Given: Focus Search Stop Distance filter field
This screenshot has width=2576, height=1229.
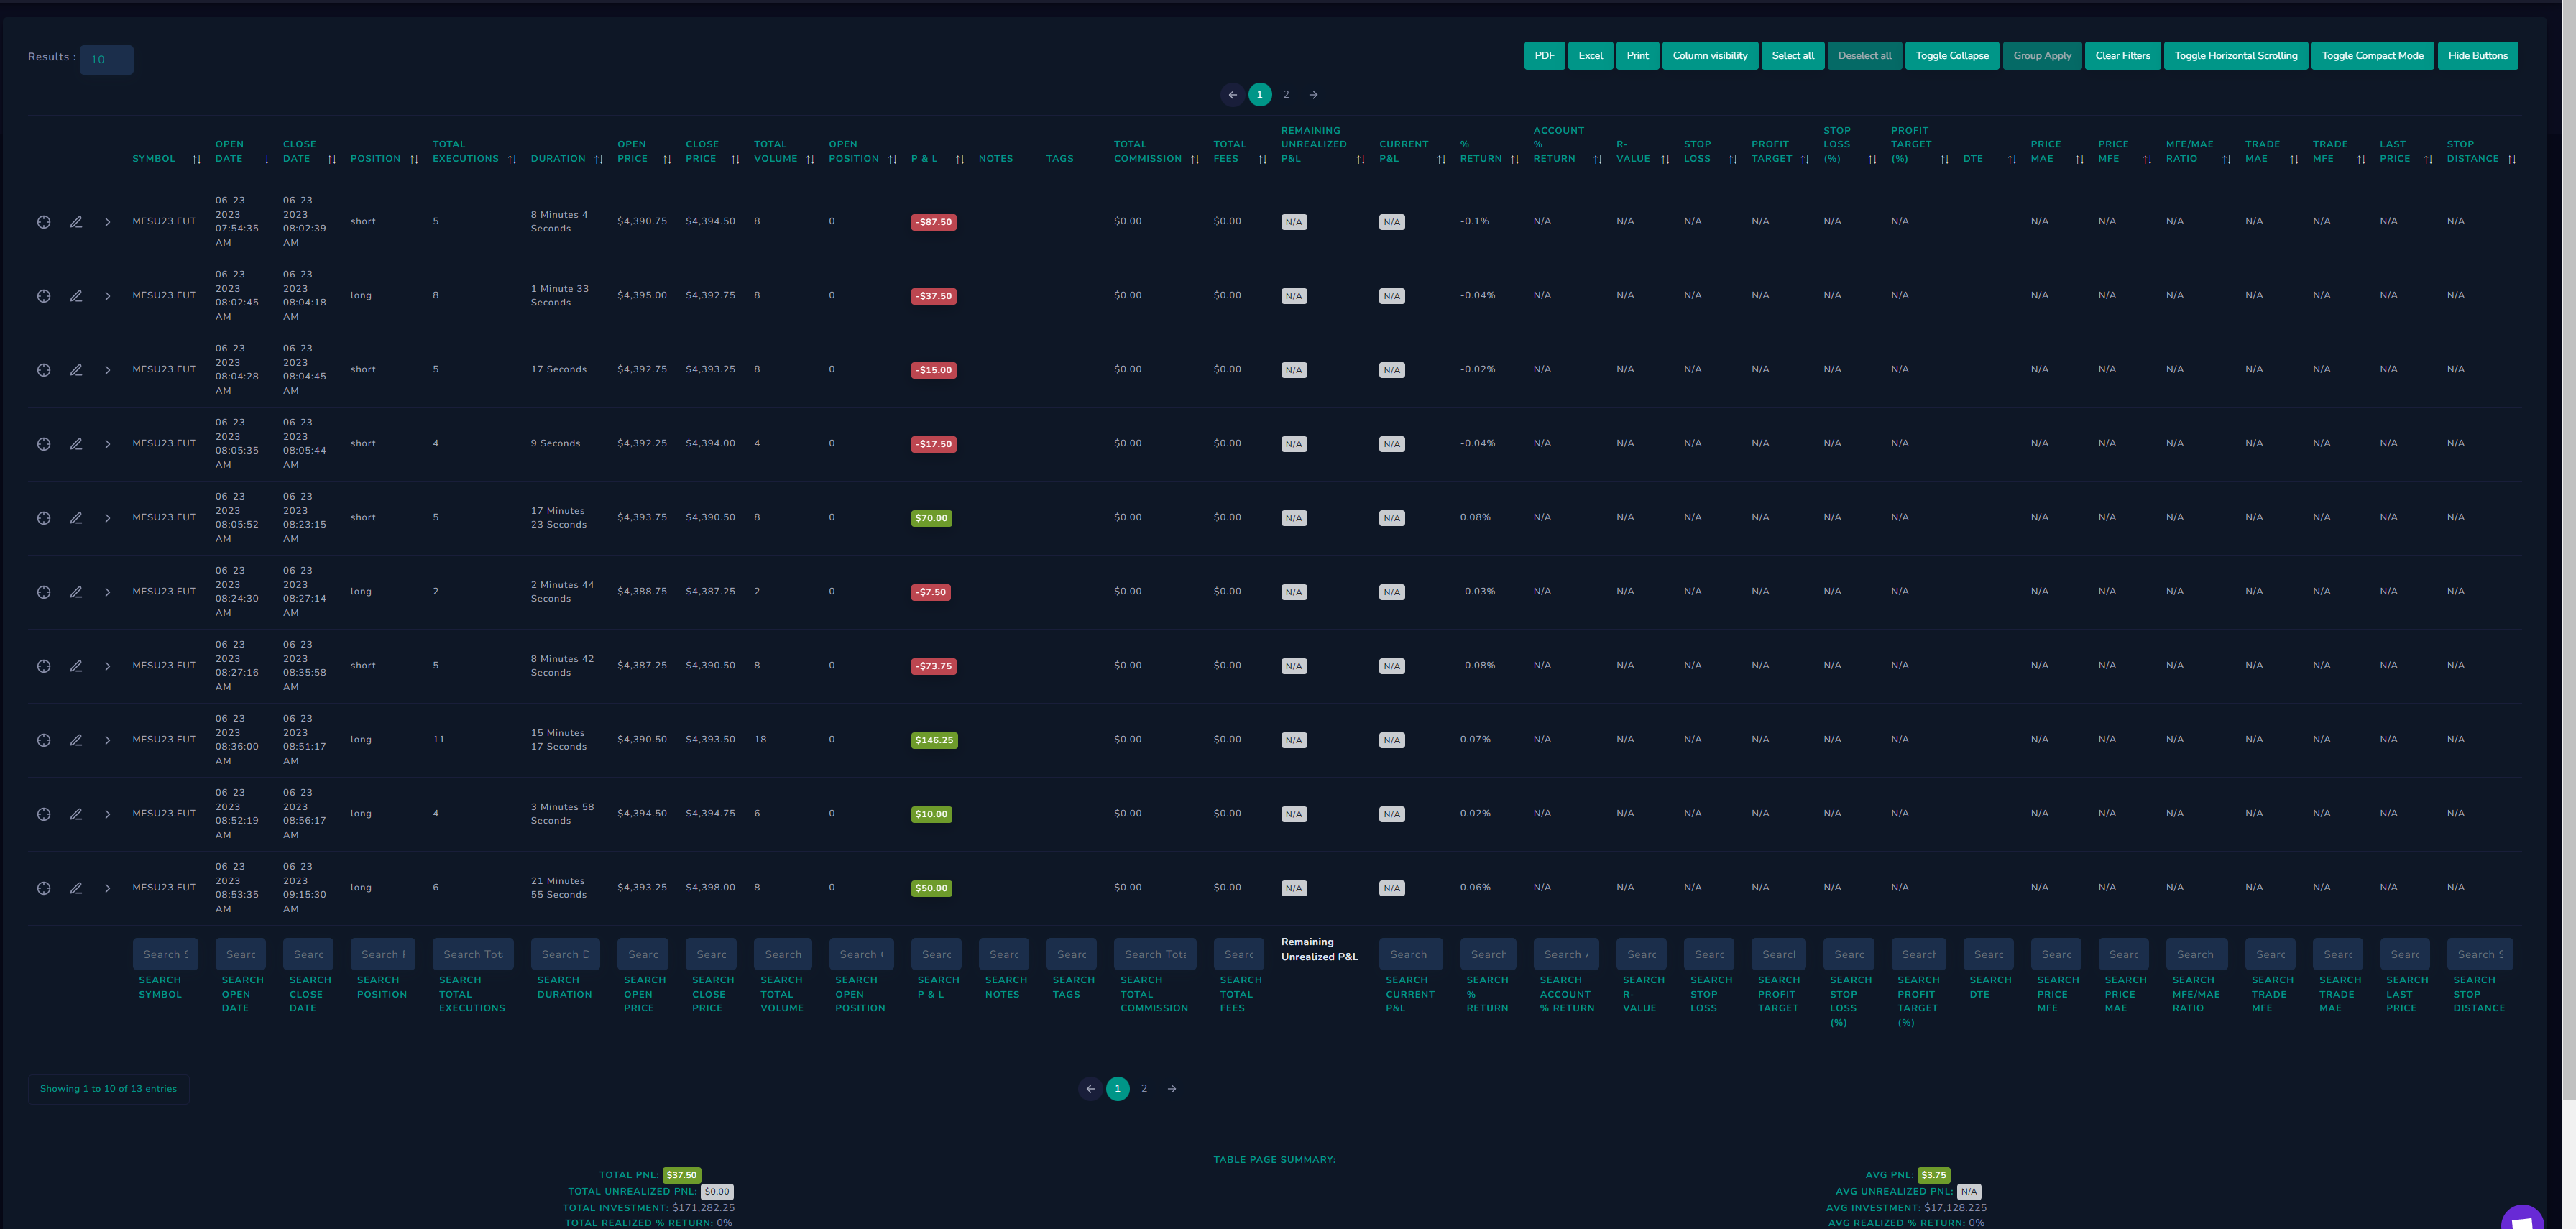Looking at the screenshot, I should click(x=2480, y=954).
